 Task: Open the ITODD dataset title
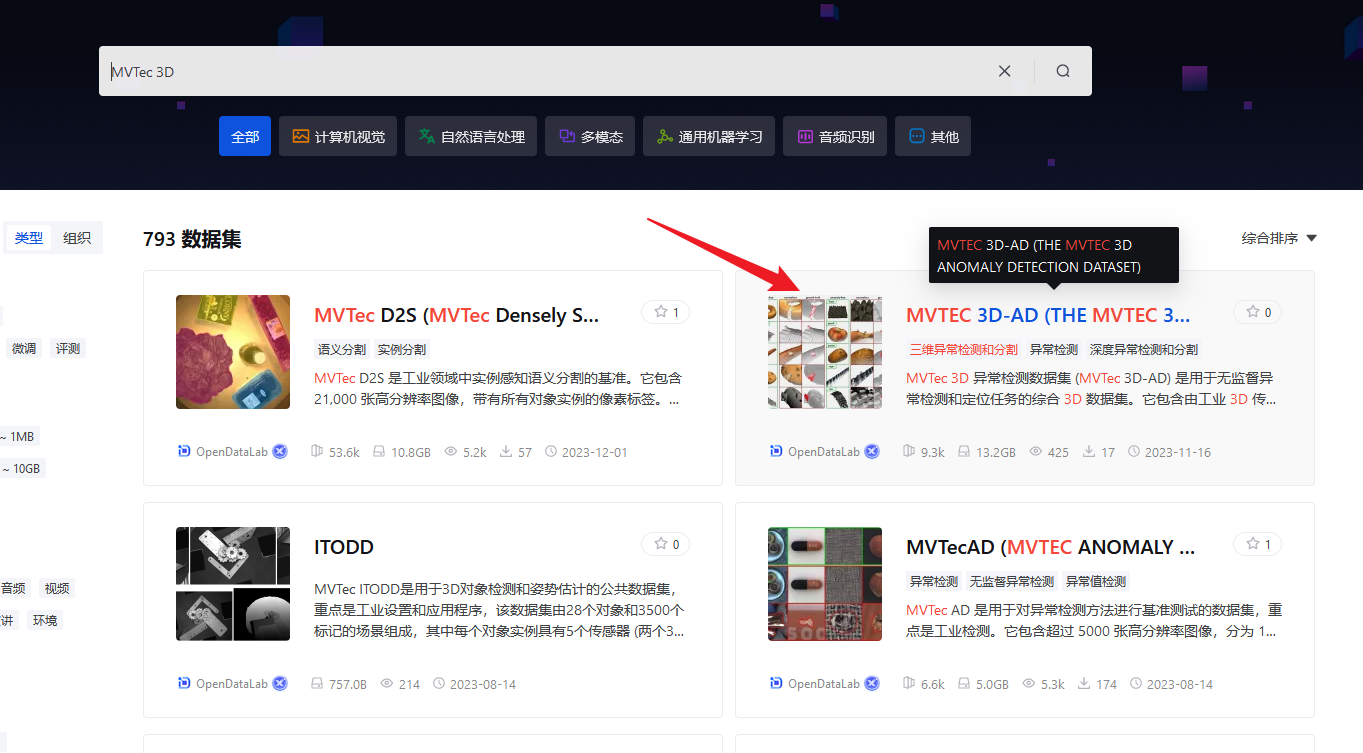pos(344,547)
